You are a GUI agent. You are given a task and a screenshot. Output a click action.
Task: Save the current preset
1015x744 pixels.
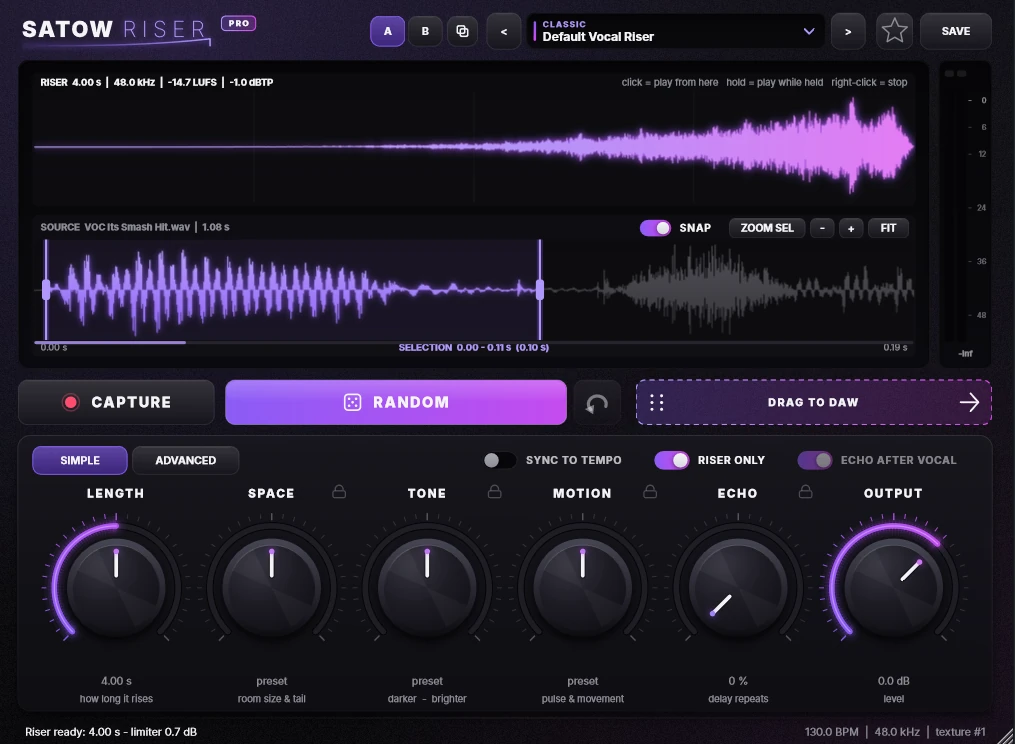(x=955, y=31)
